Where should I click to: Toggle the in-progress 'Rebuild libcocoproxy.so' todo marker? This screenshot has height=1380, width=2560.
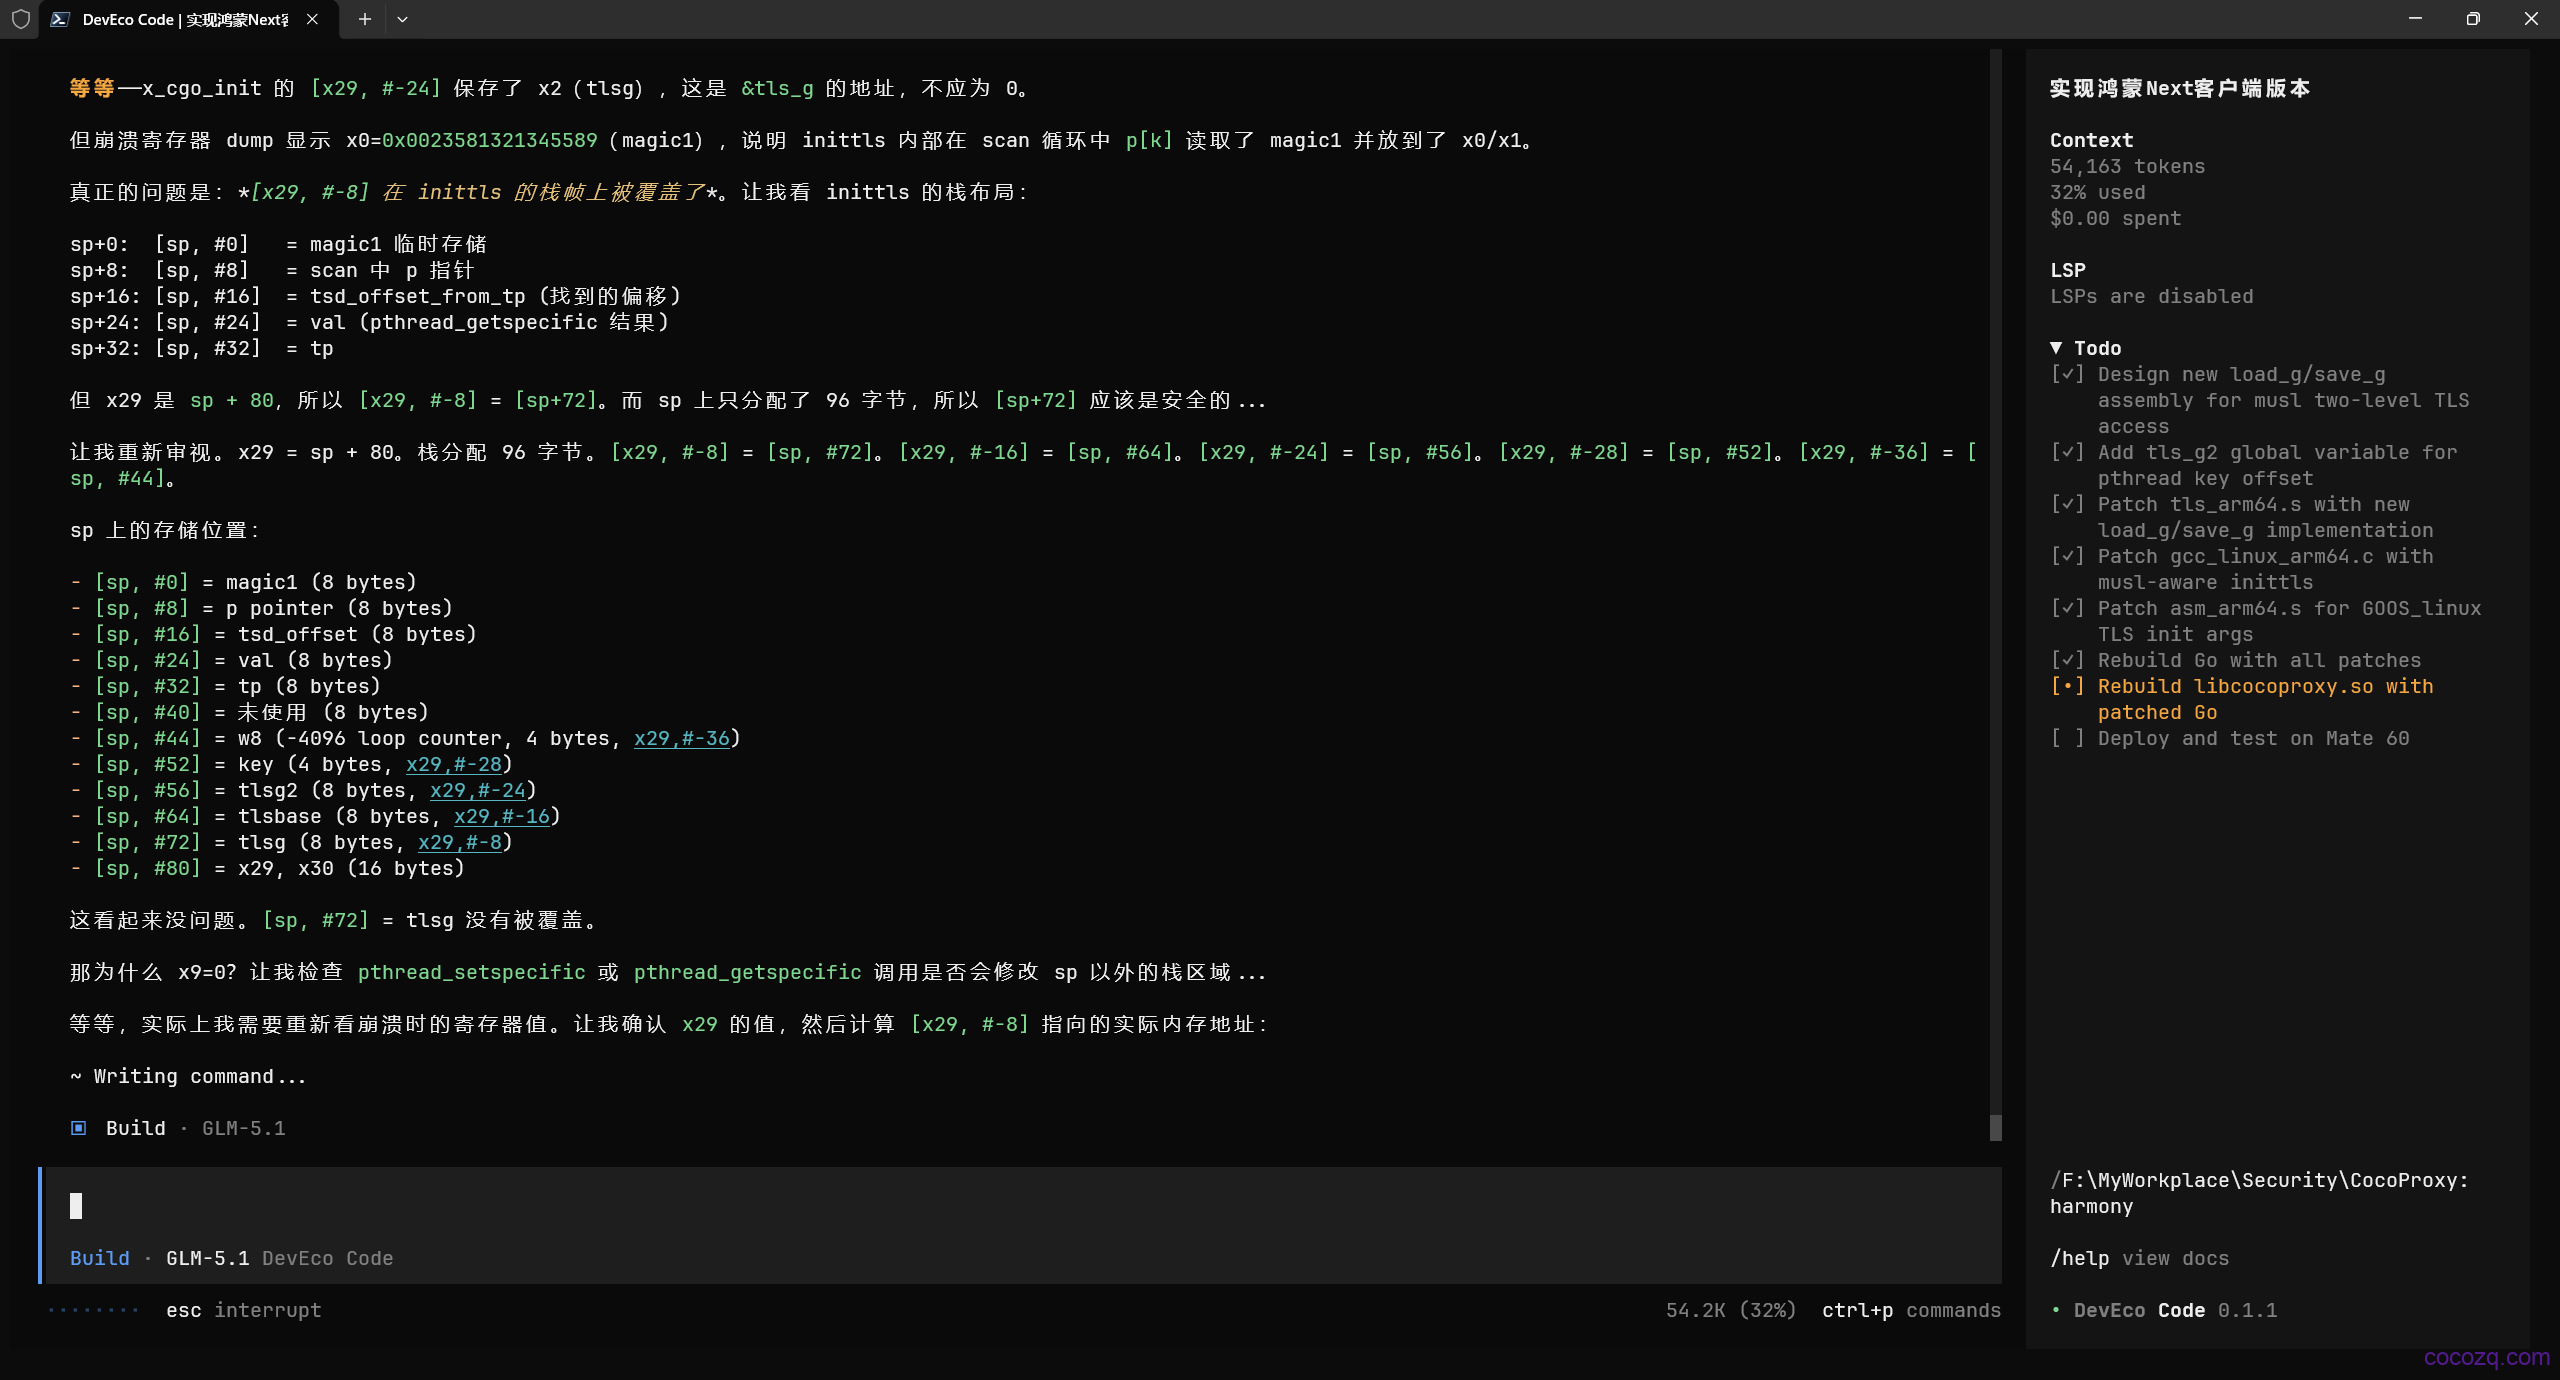click(2067, 686)
